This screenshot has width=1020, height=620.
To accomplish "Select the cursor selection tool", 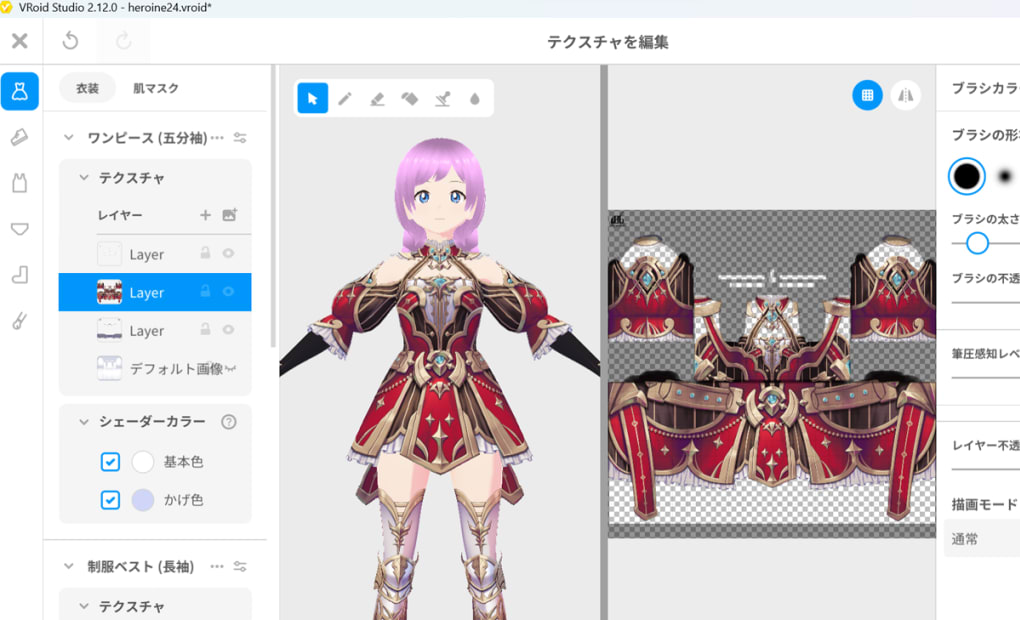I will 313,98.
